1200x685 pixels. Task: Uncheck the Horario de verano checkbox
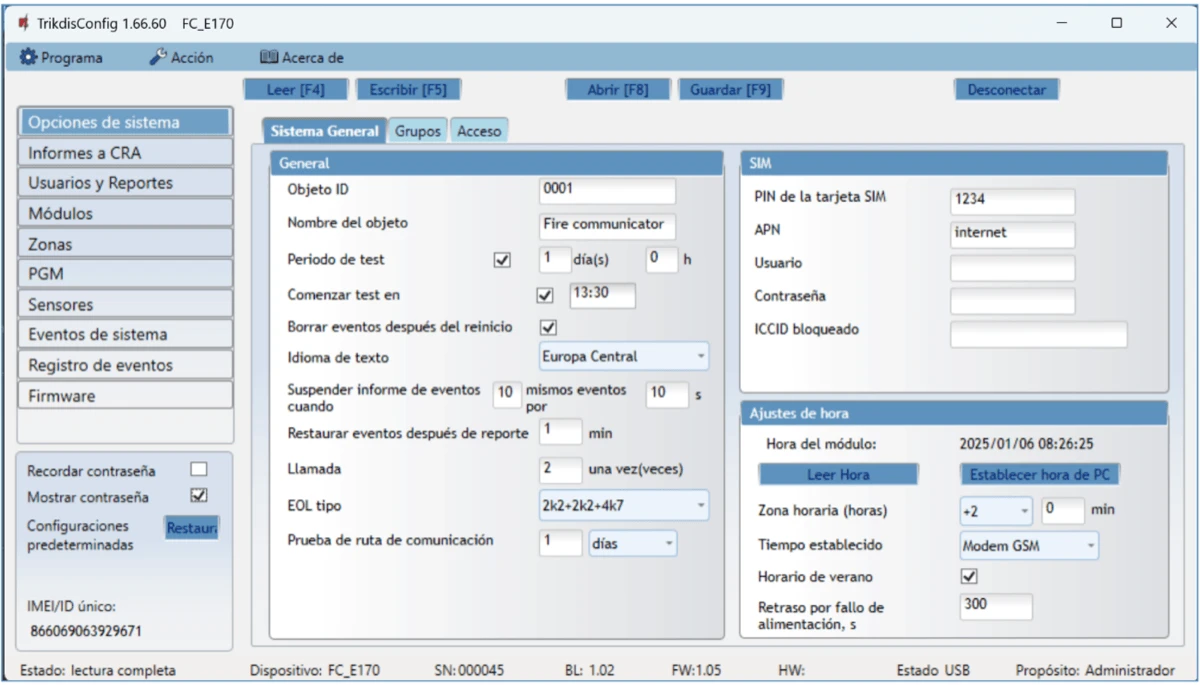(968, 576)
